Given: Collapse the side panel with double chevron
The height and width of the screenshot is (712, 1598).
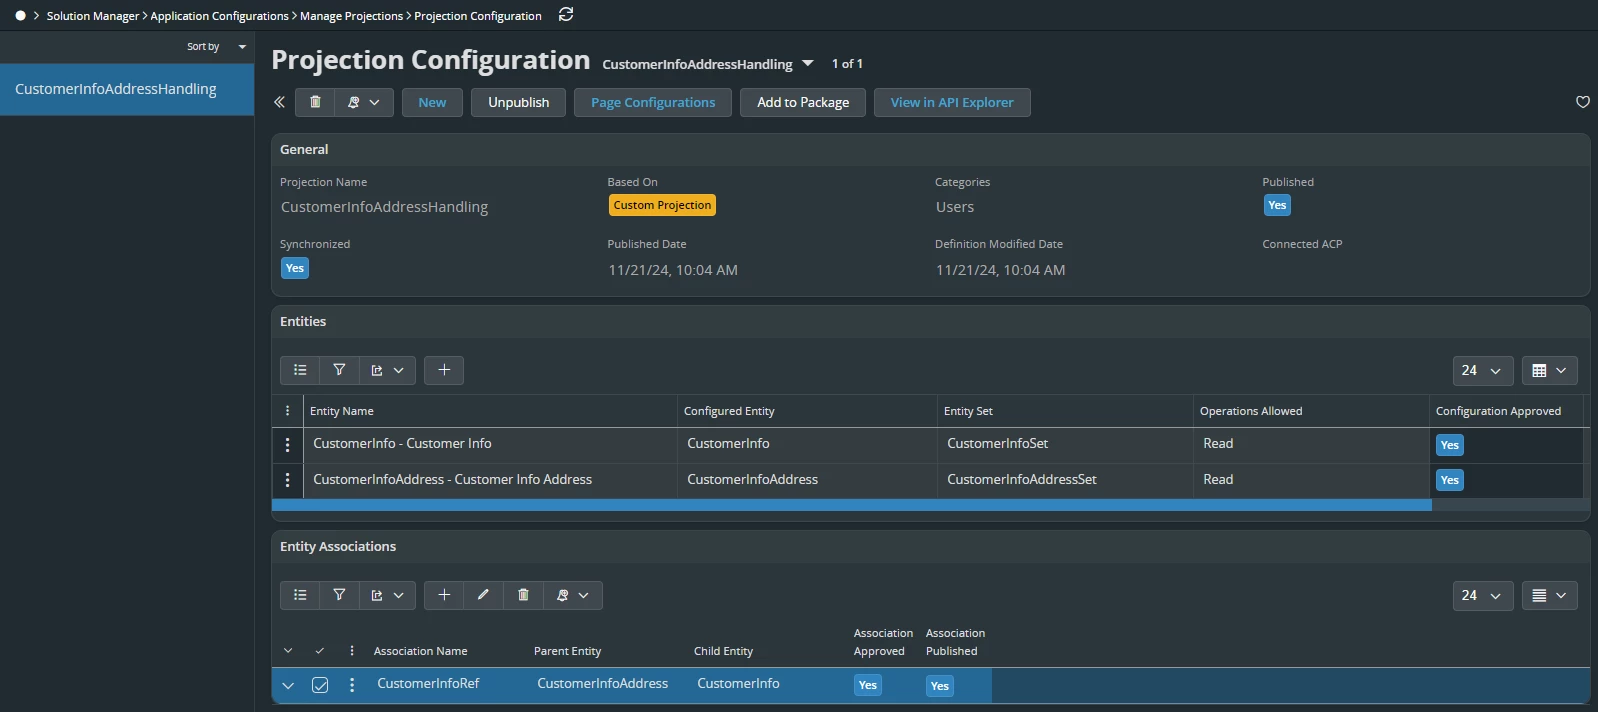Looking at the screenshot, I should 279,102.
